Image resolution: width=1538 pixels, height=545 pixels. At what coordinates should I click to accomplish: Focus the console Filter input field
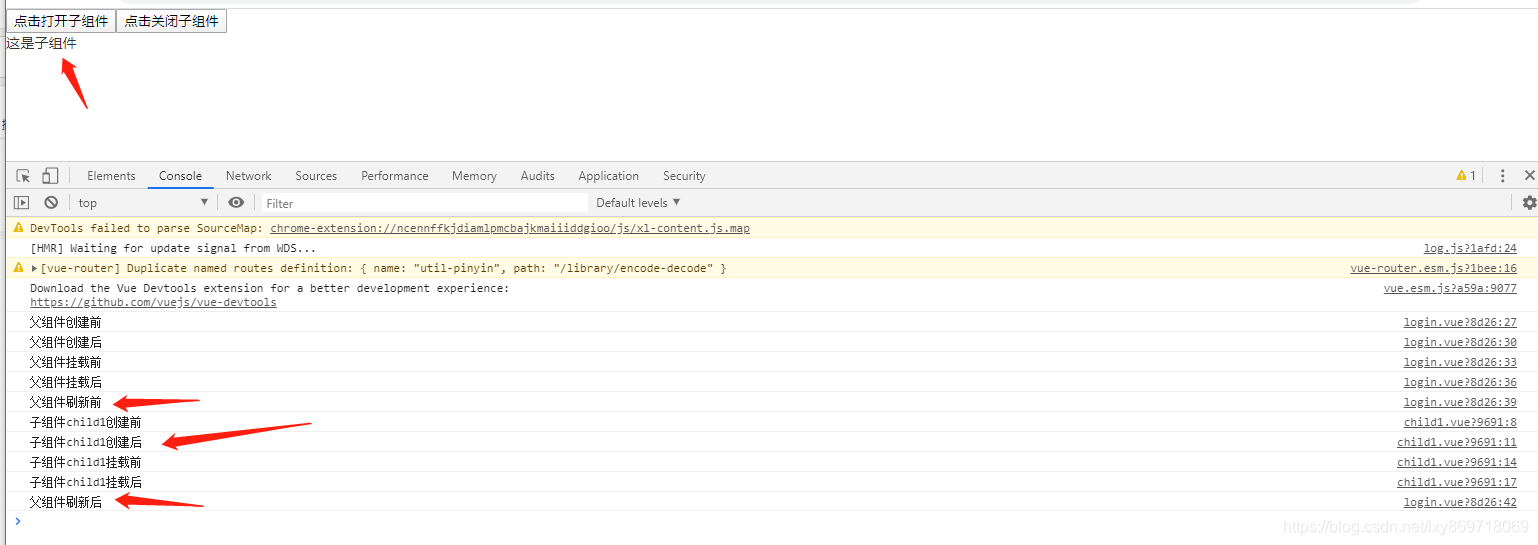pos(425,203)
